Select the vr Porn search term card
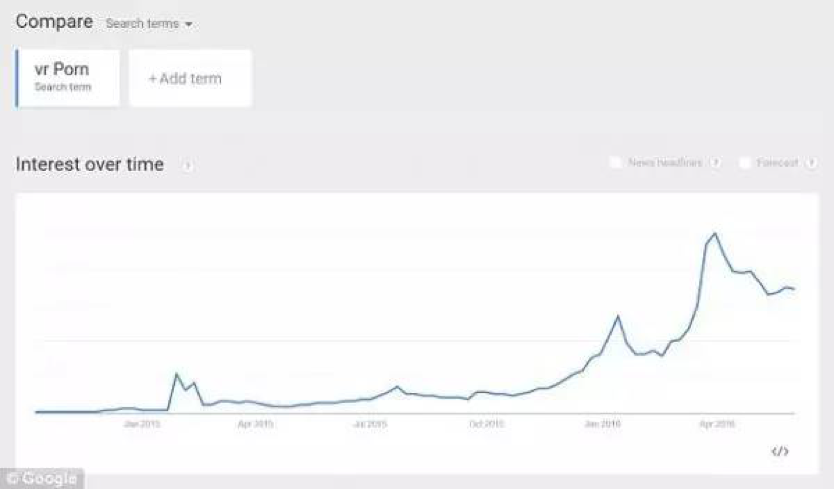834x489 pixels. coord(68,78)
